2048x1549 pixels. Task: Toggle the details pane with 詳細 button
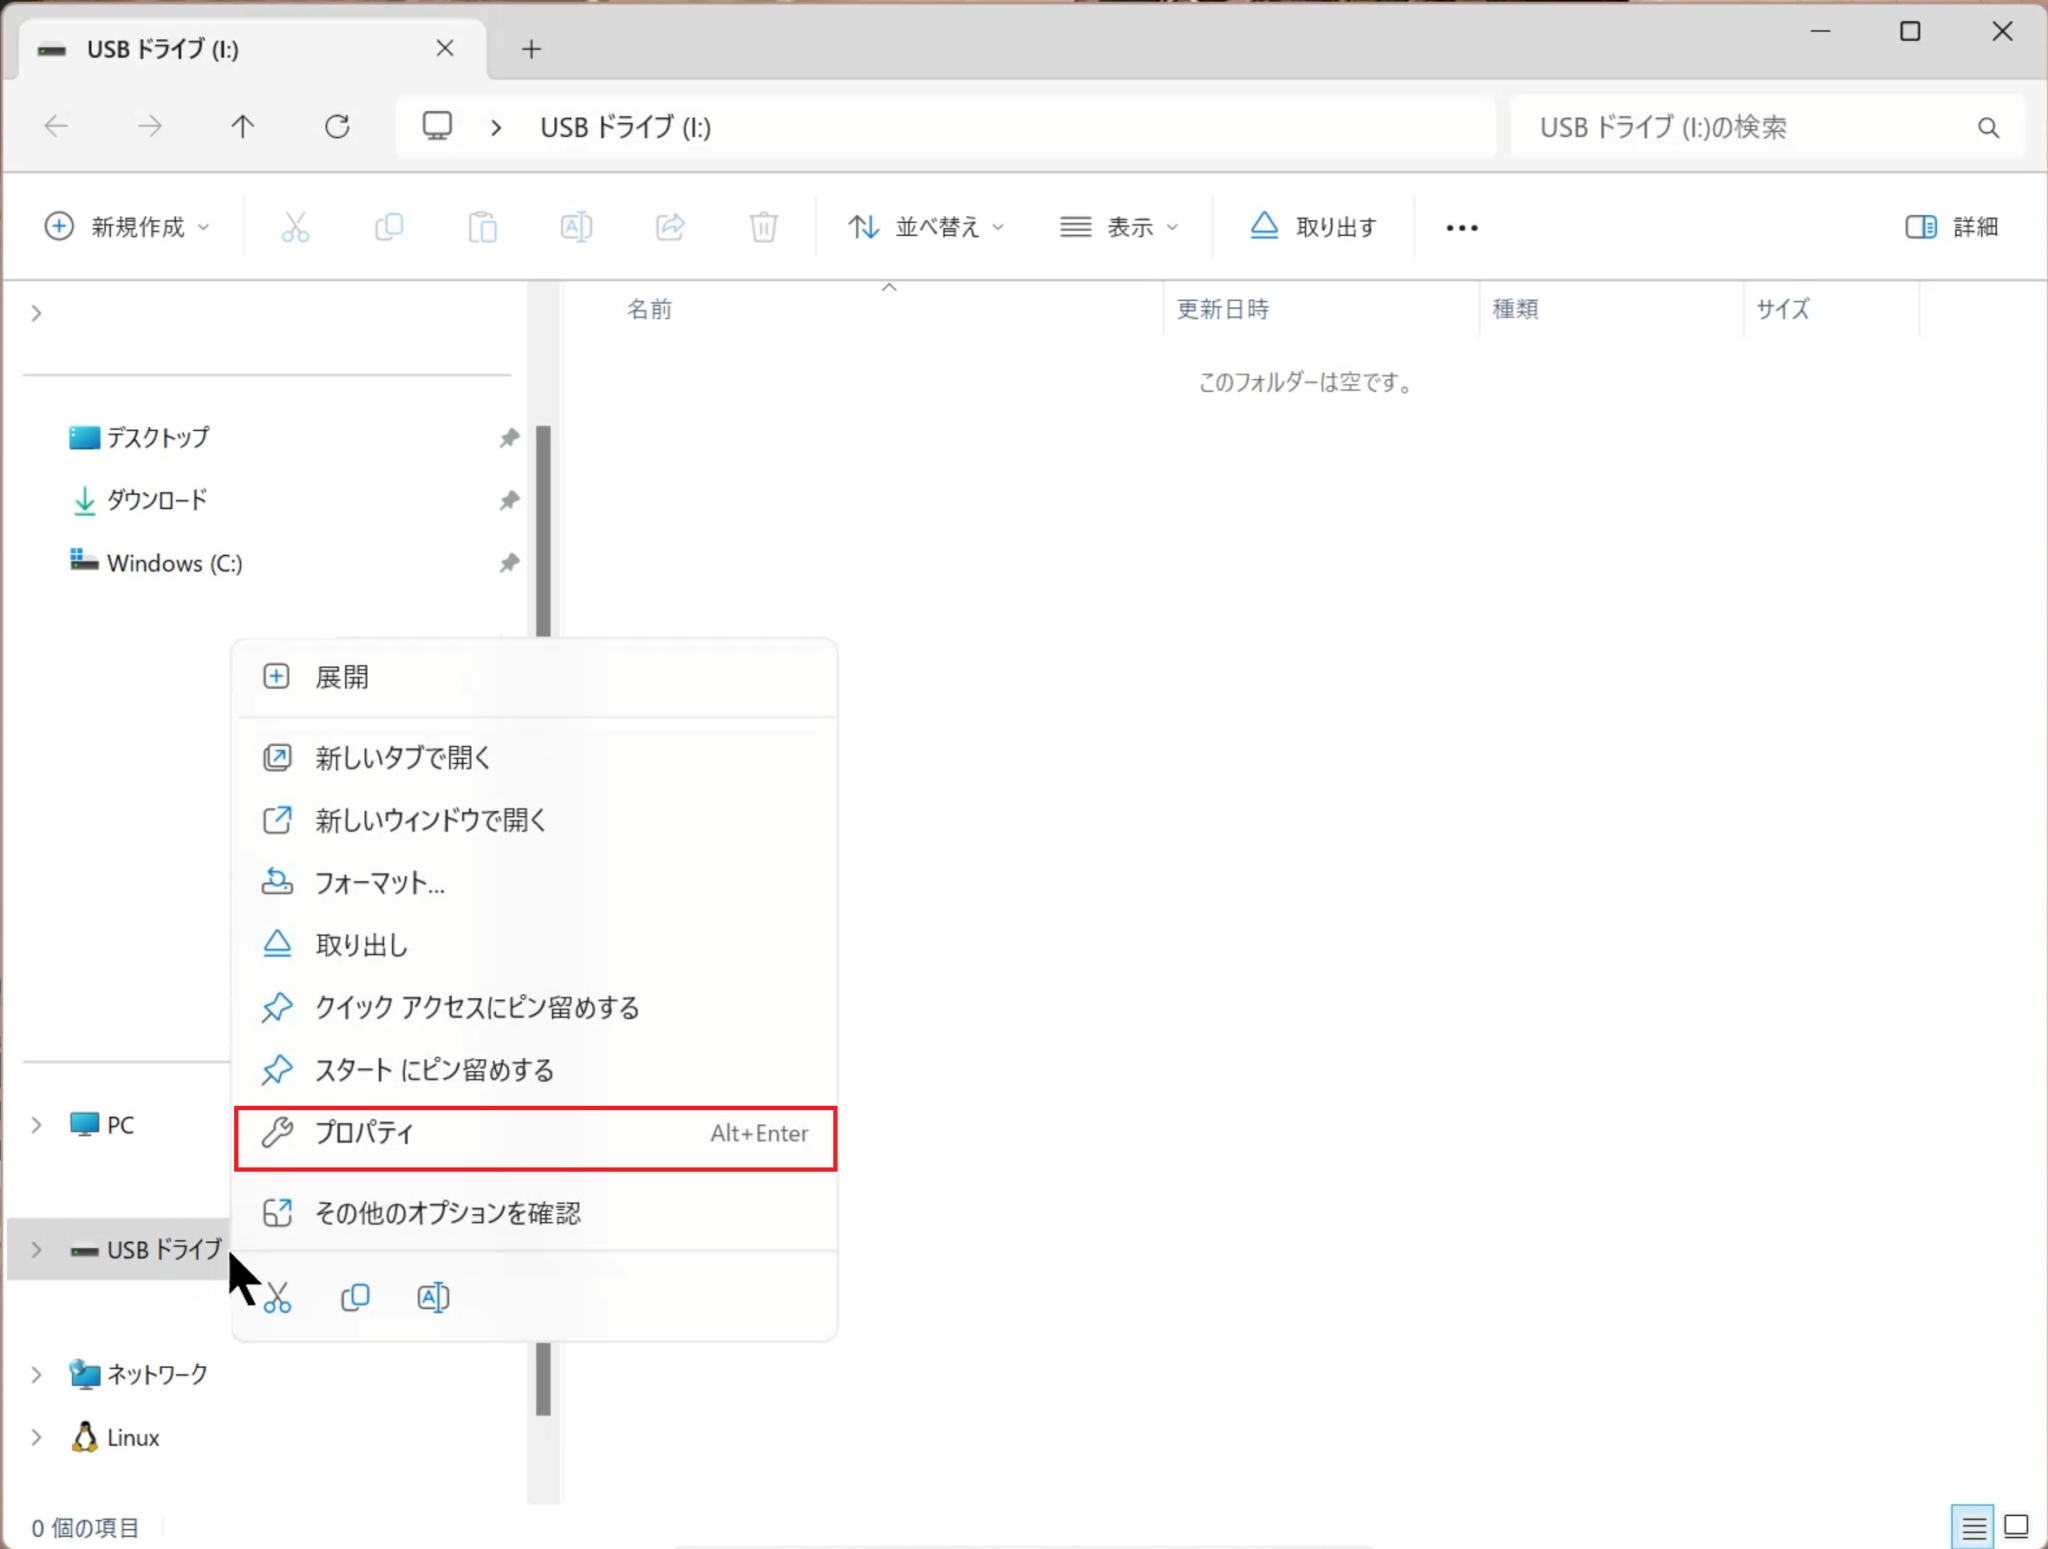pyautogui.click(x=1952, y=227)
